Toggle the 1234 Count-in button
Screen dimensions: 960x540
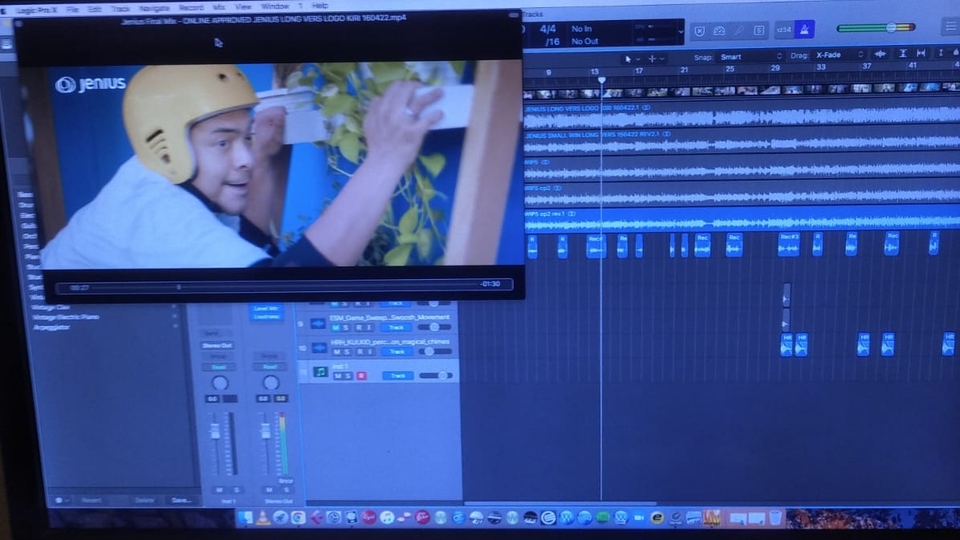[784, 29]
